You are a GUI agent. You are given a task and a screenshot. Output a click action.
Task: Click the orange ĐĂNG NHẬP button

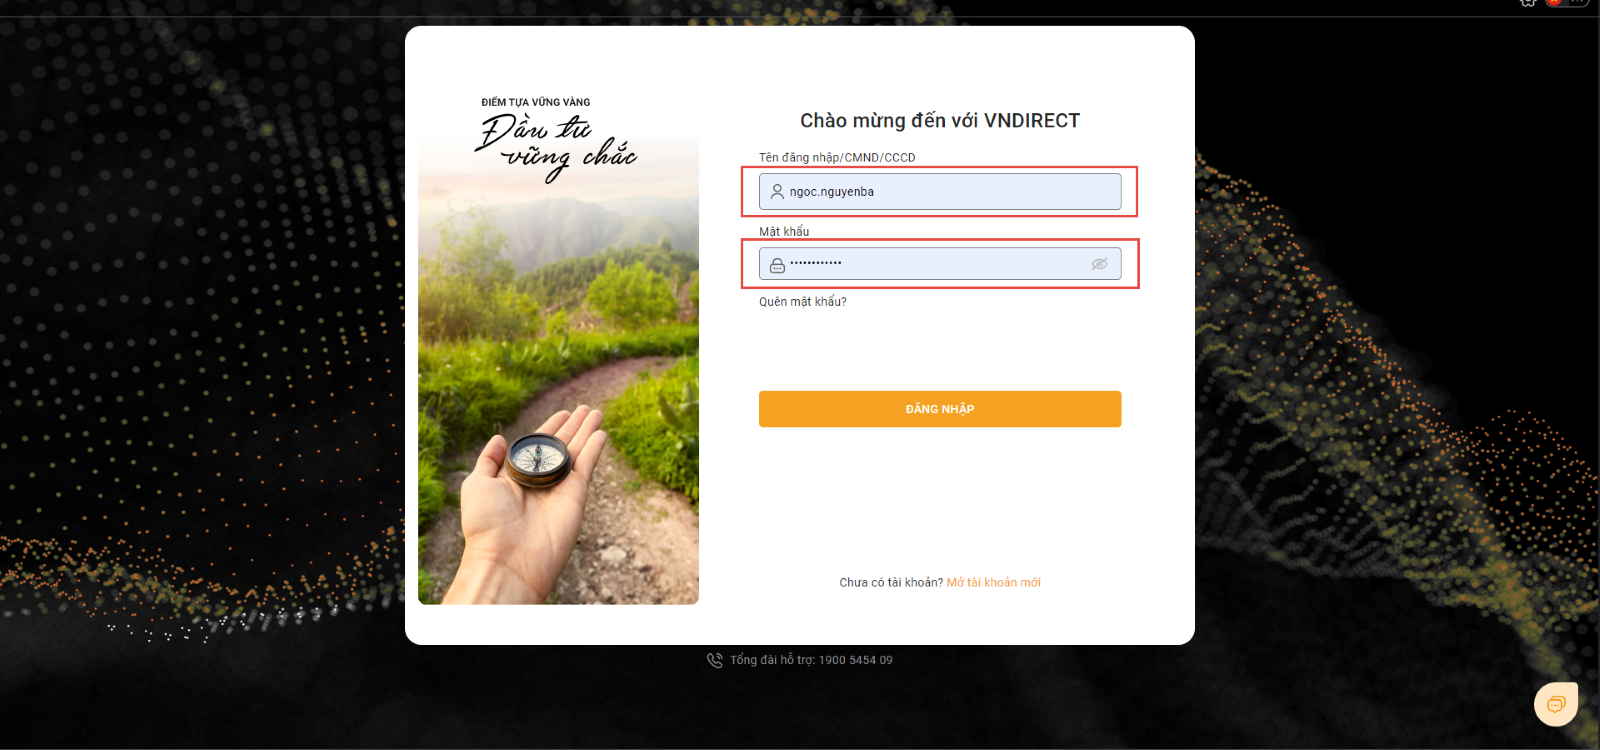pos(940,409)
